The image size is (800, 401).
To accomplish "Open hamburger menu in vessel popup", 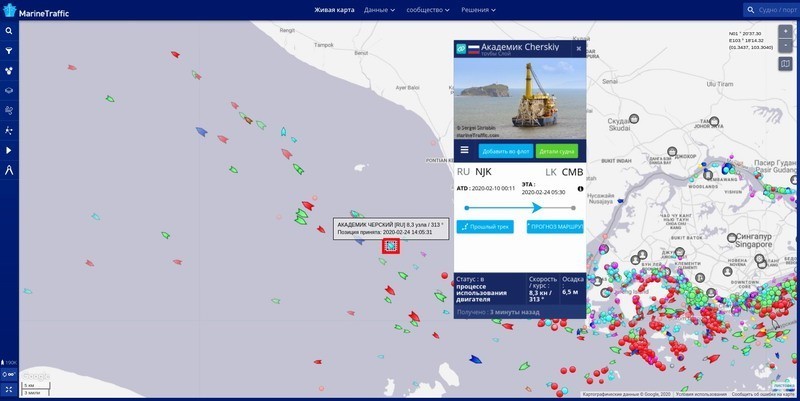I will tap(464, 151).
